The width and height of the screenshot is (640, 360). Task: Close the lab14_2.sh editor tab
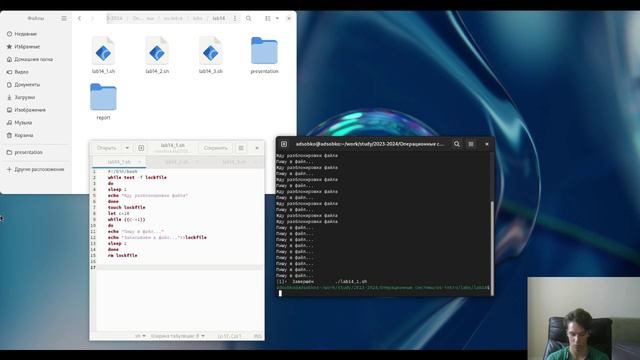click(x=197, y=162)
